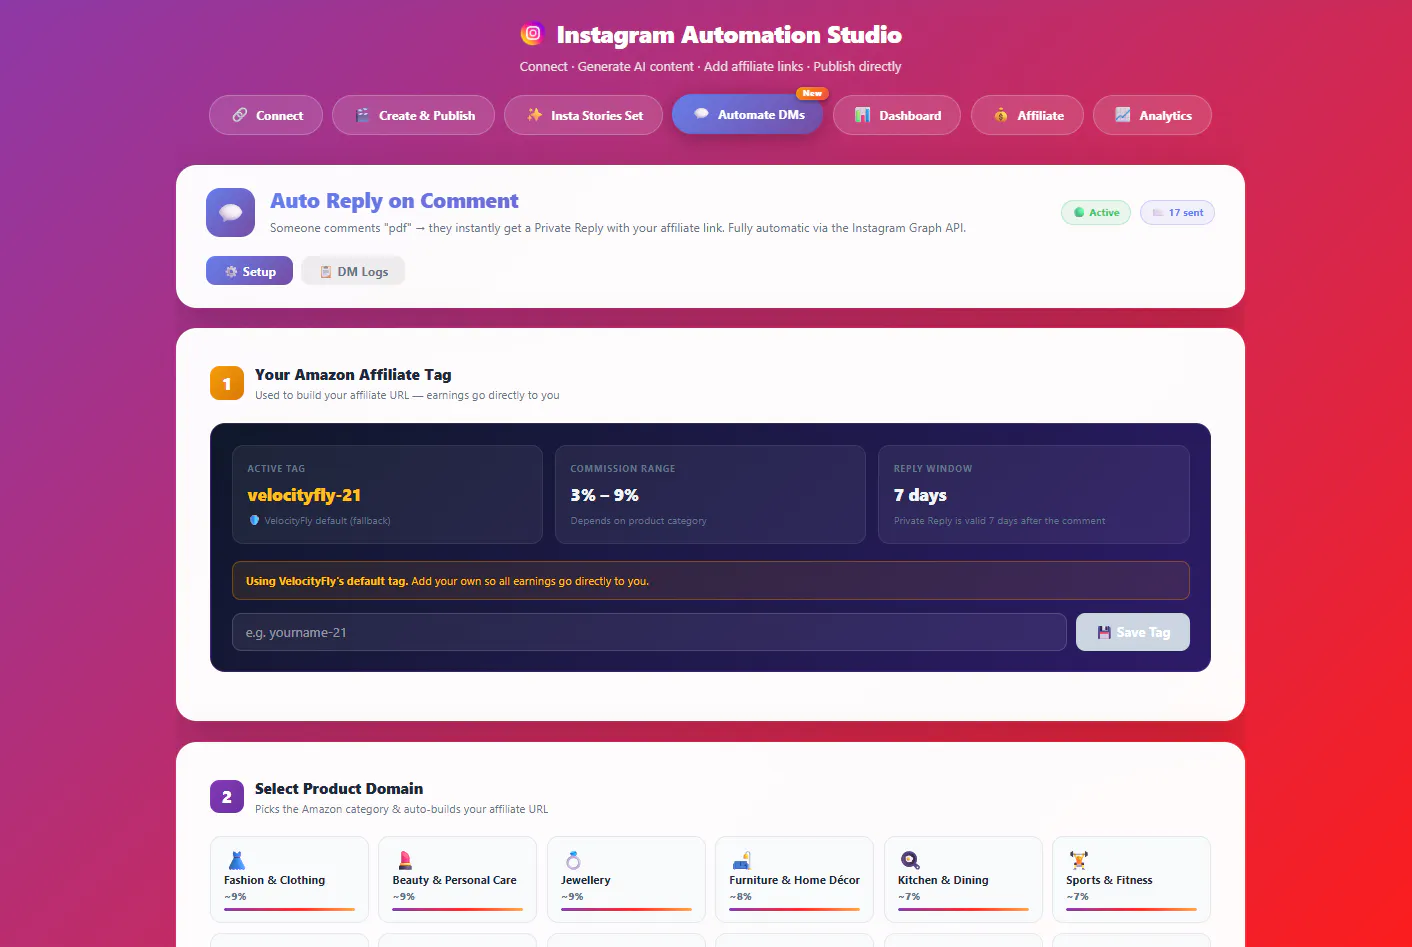Select the Beauty & Personal Care card
Viewport: 1412px width, 947px height.
point(457,879)
